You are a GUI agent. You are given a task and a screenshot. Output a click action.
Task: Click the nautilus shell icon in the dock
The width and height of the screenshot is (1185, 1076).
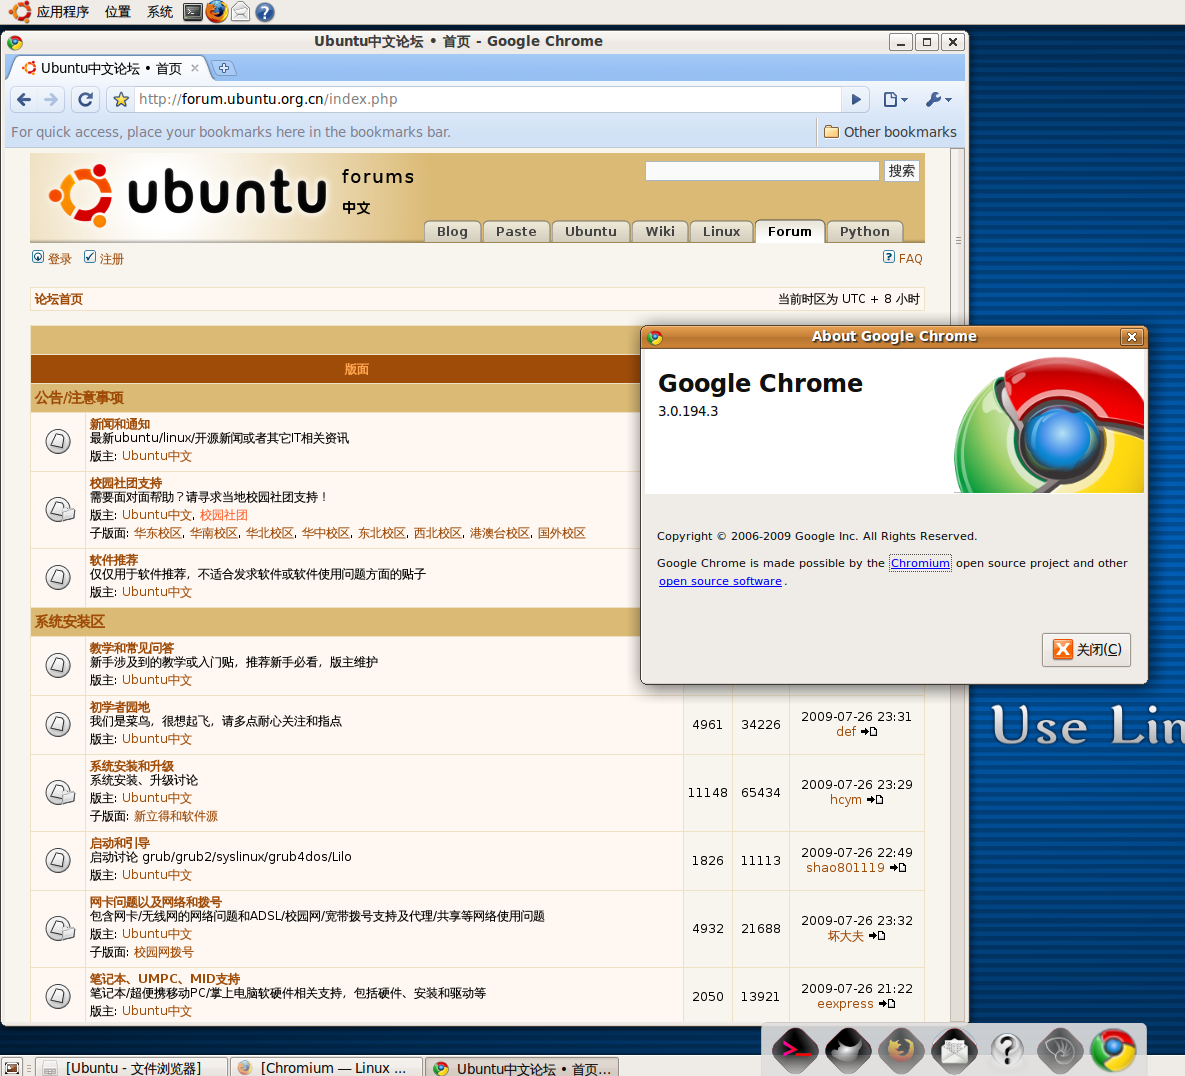1060,1050
